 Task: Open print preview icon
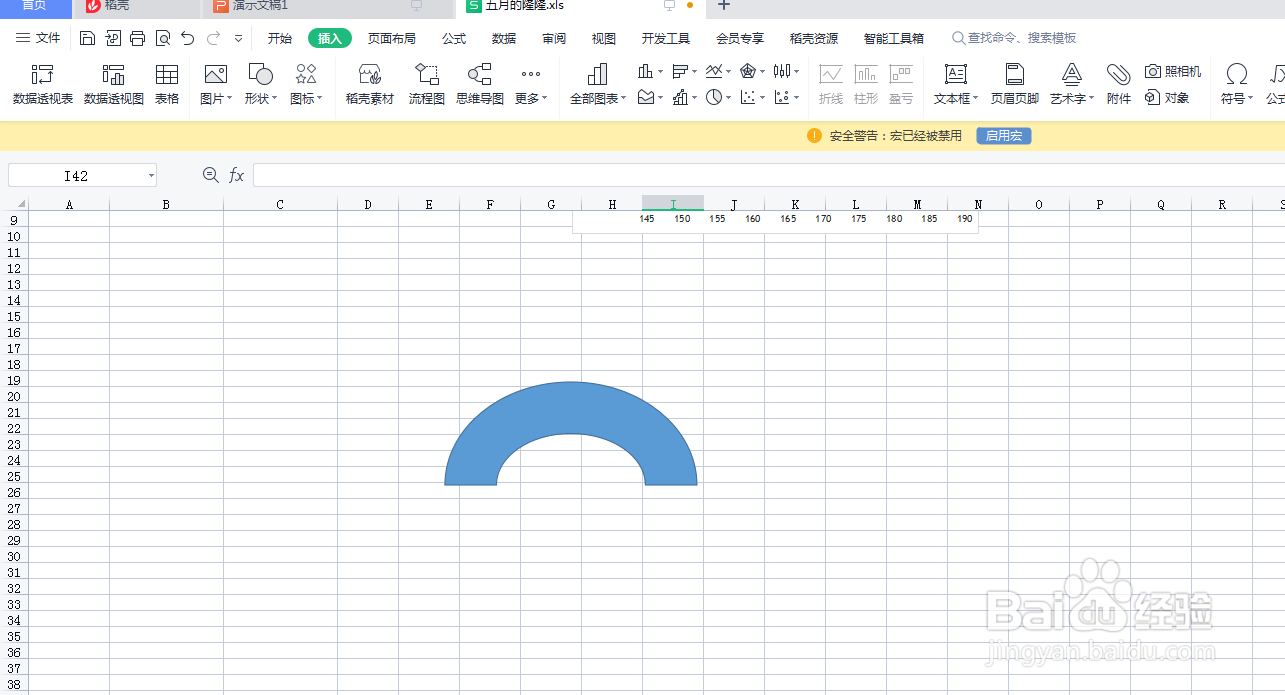click(x=163, y=38)
